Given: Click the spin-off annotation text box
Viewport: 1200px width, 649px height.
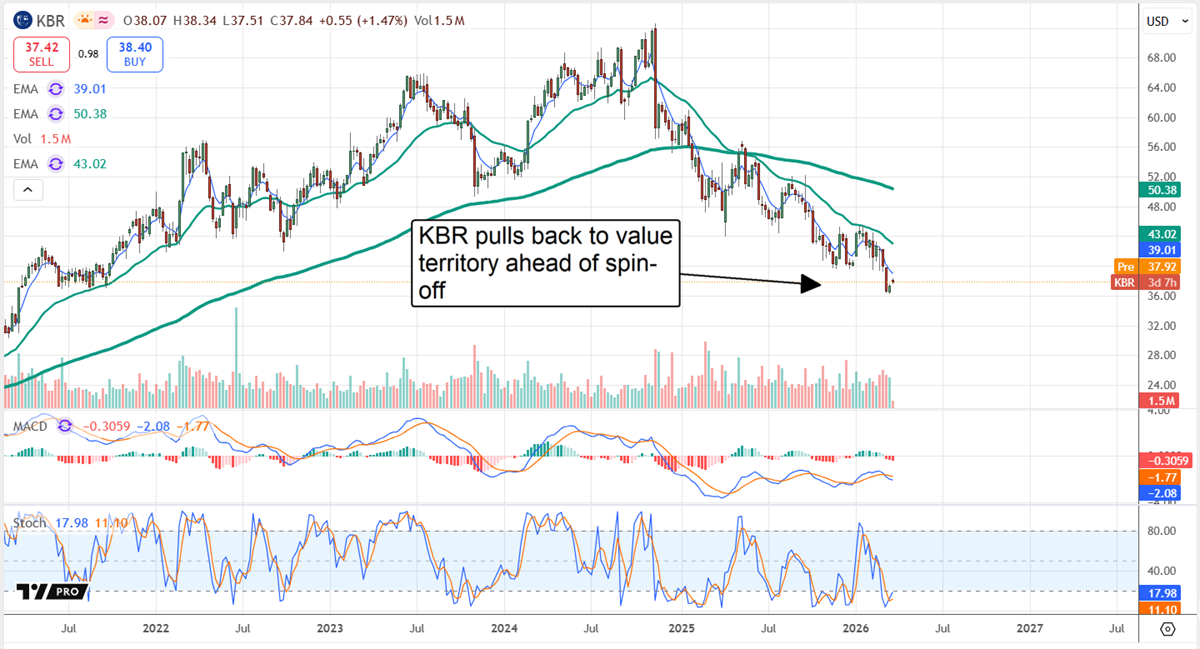Looking at the screenshot, I should click(545, 263).
